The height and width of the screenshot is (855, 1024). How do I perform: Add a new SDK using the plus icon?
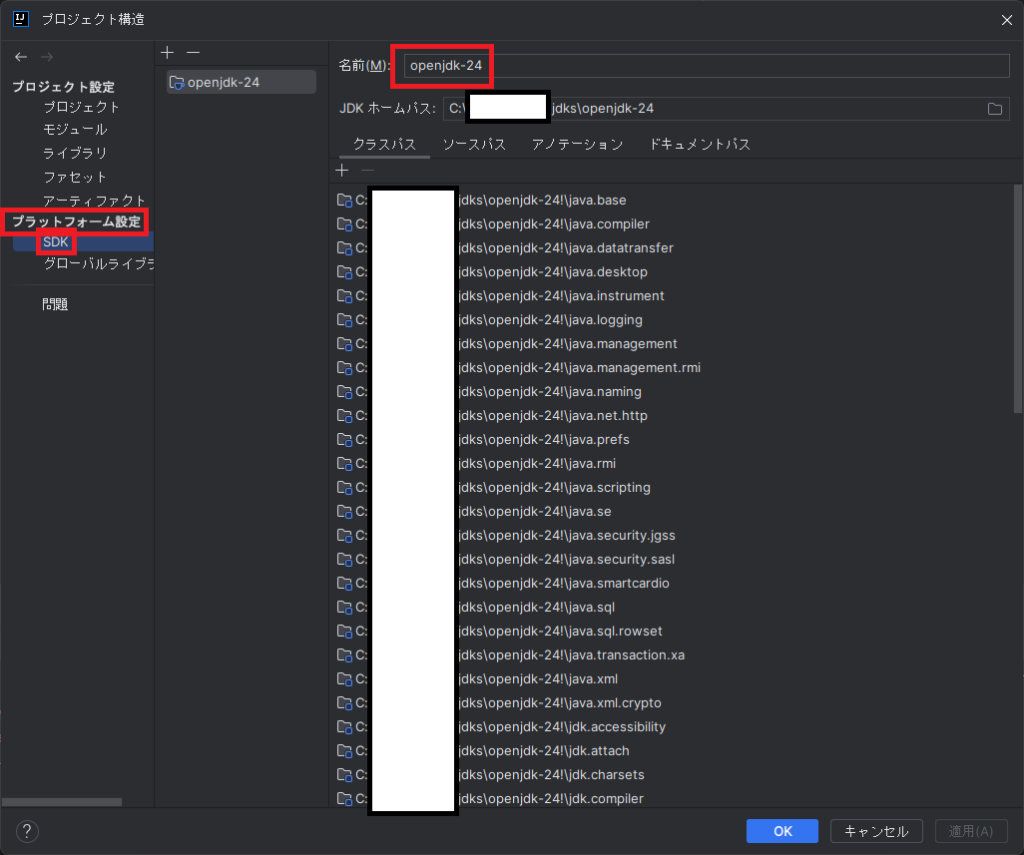click(167, 52)
